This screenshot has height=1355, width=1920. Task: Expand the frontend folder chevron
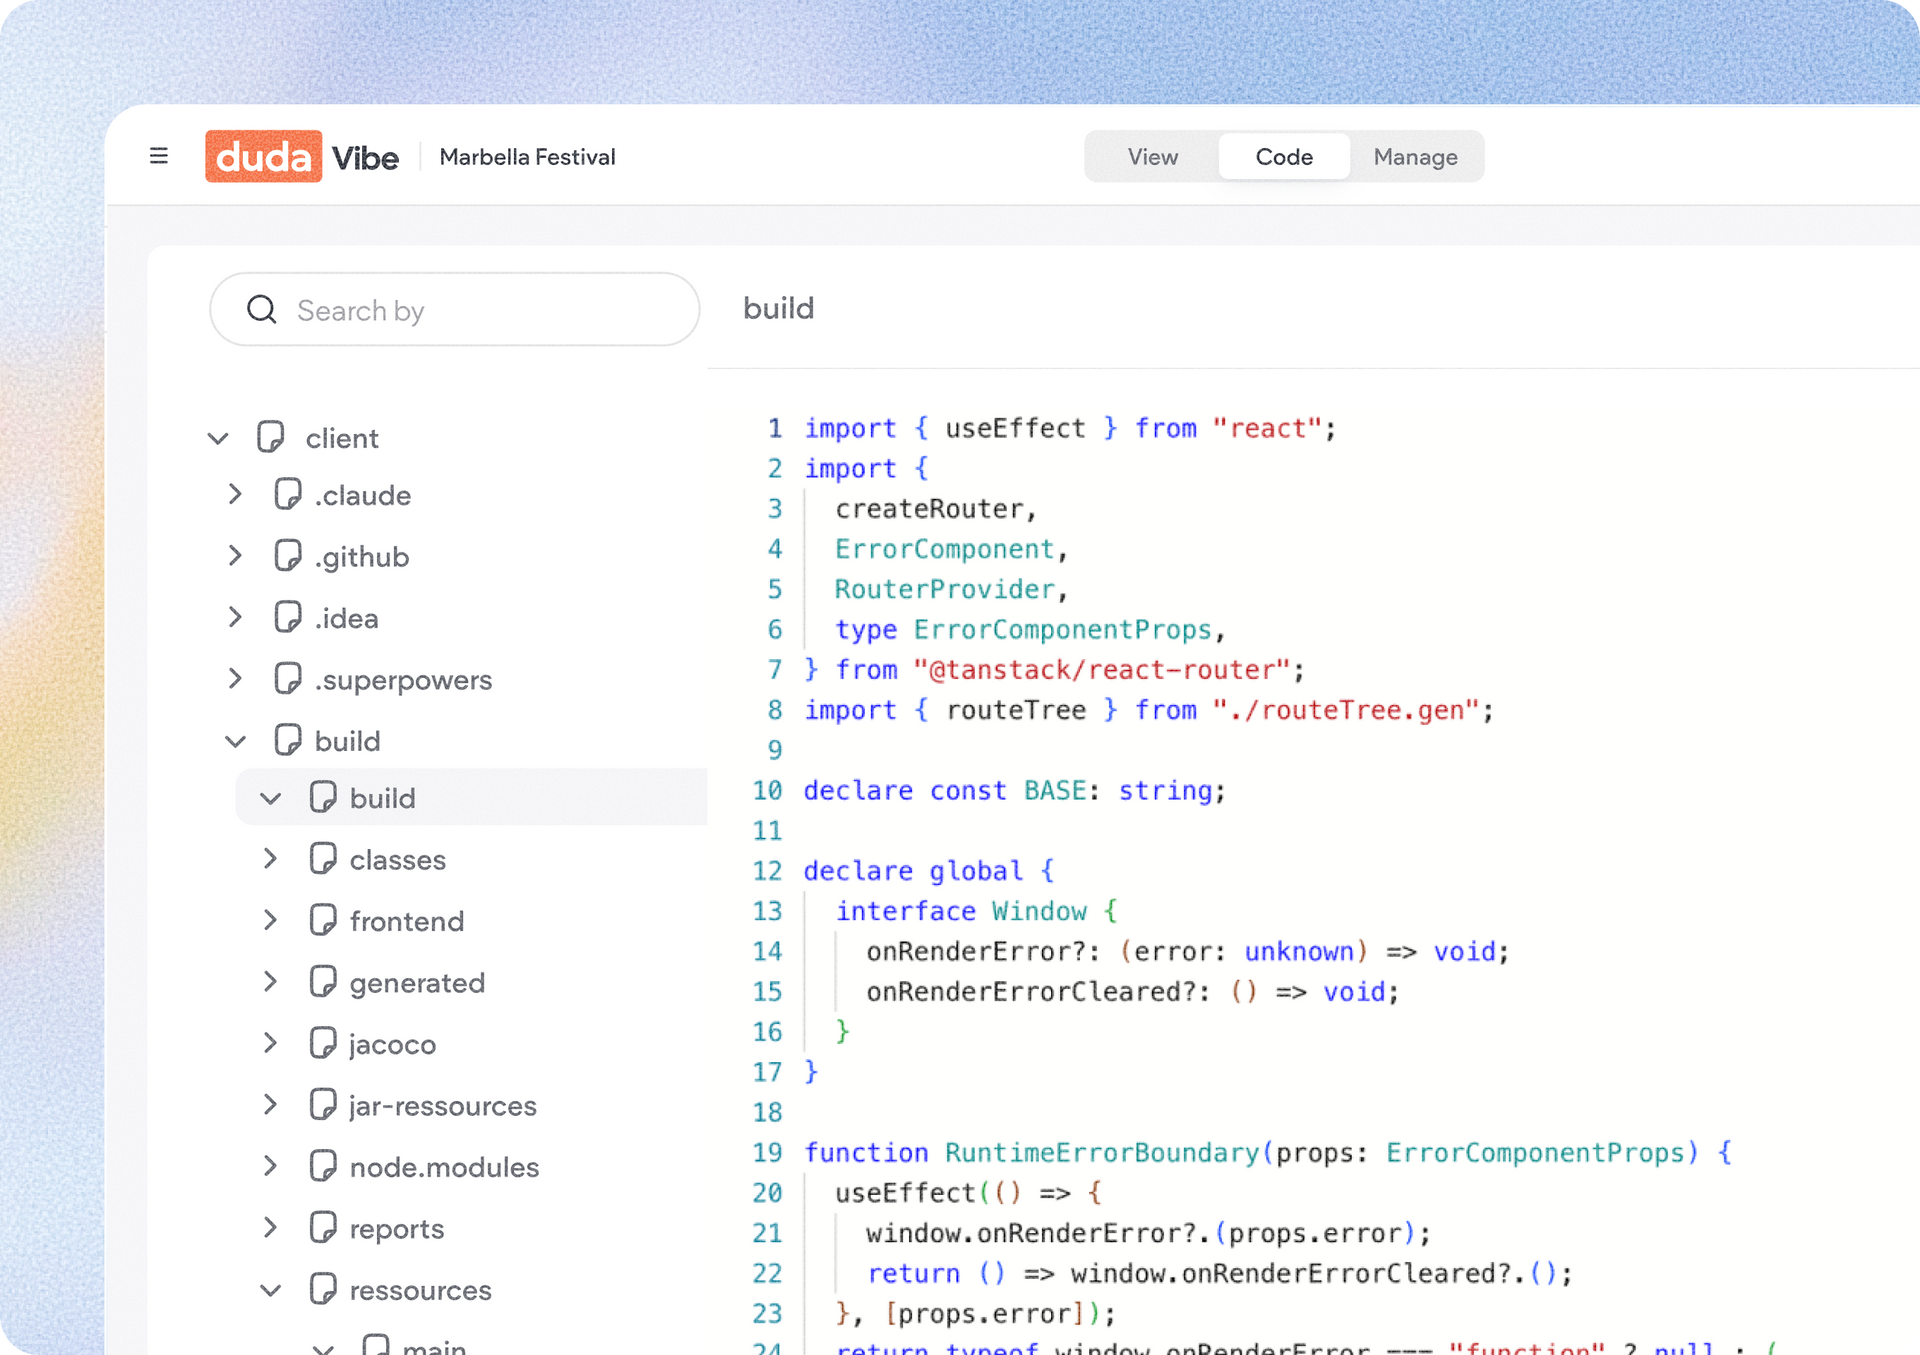pyautogui.click(x=270, y=920)
